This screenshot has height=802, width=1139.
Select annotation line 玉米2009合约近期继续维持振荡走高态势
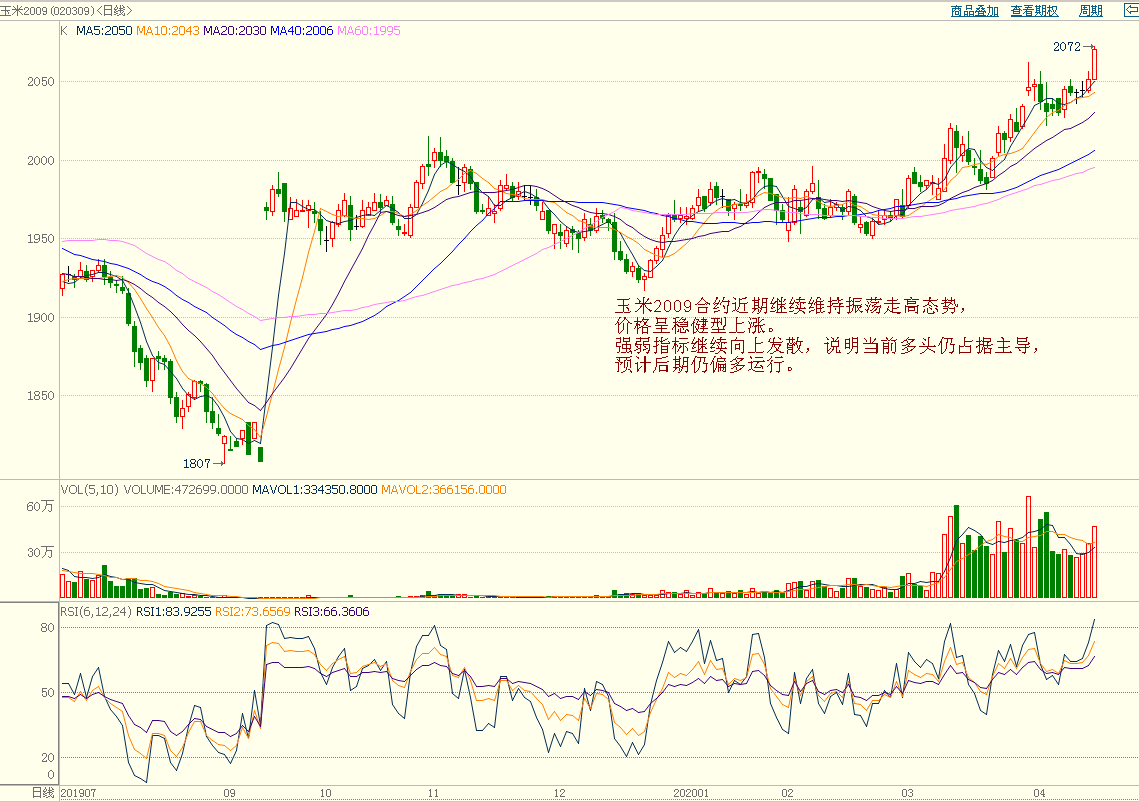[x=793, y=306]
